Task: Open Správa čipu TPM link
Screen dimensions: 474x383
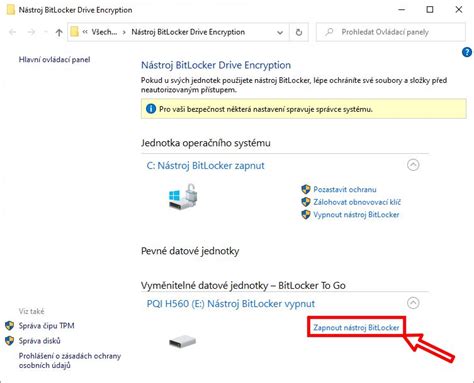Action: click(46, 326)
